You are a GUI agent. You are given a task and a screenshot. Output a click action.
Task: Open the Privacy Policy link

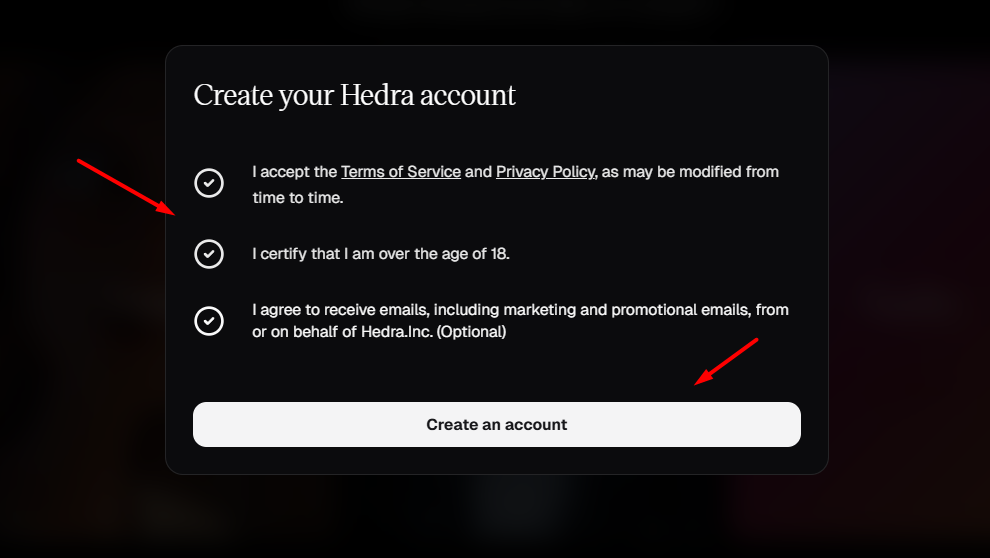(x=545, y=172)
